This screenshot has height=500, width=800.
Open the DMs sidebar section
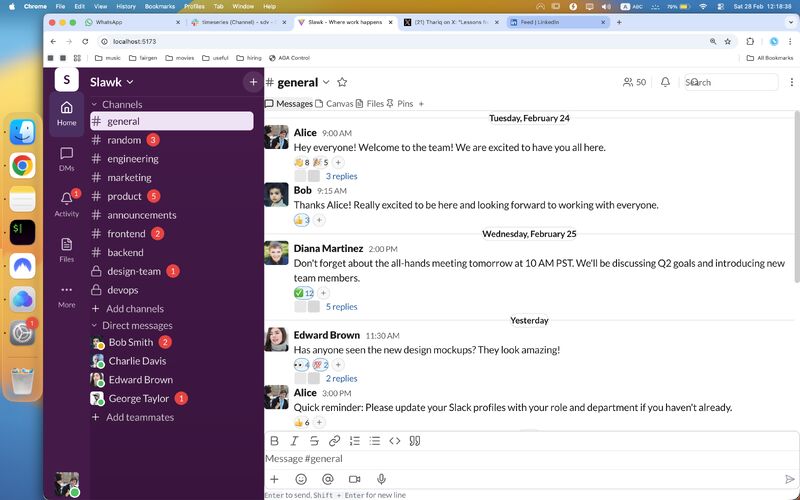[x=66, y=159]
